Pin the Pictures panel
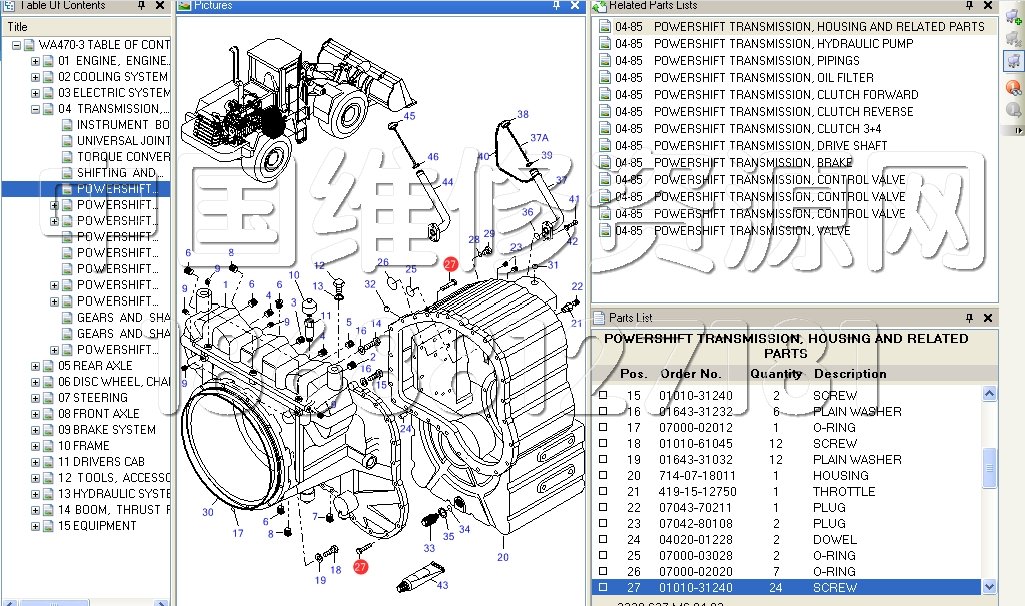 pyautogui.click(x=556, y=6)
